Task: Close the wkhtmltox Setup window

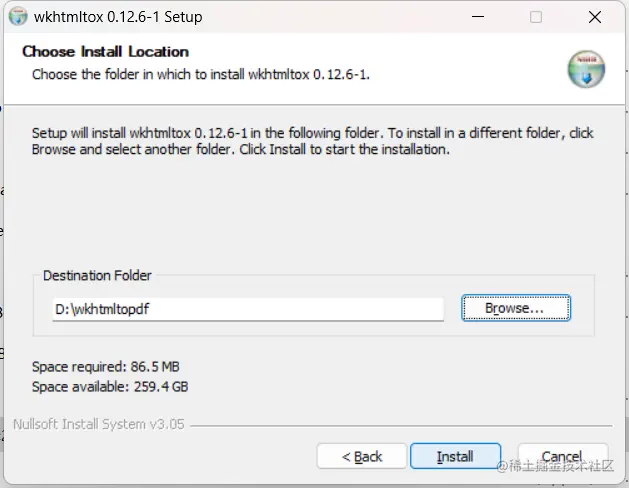Action: coord(595,17)
